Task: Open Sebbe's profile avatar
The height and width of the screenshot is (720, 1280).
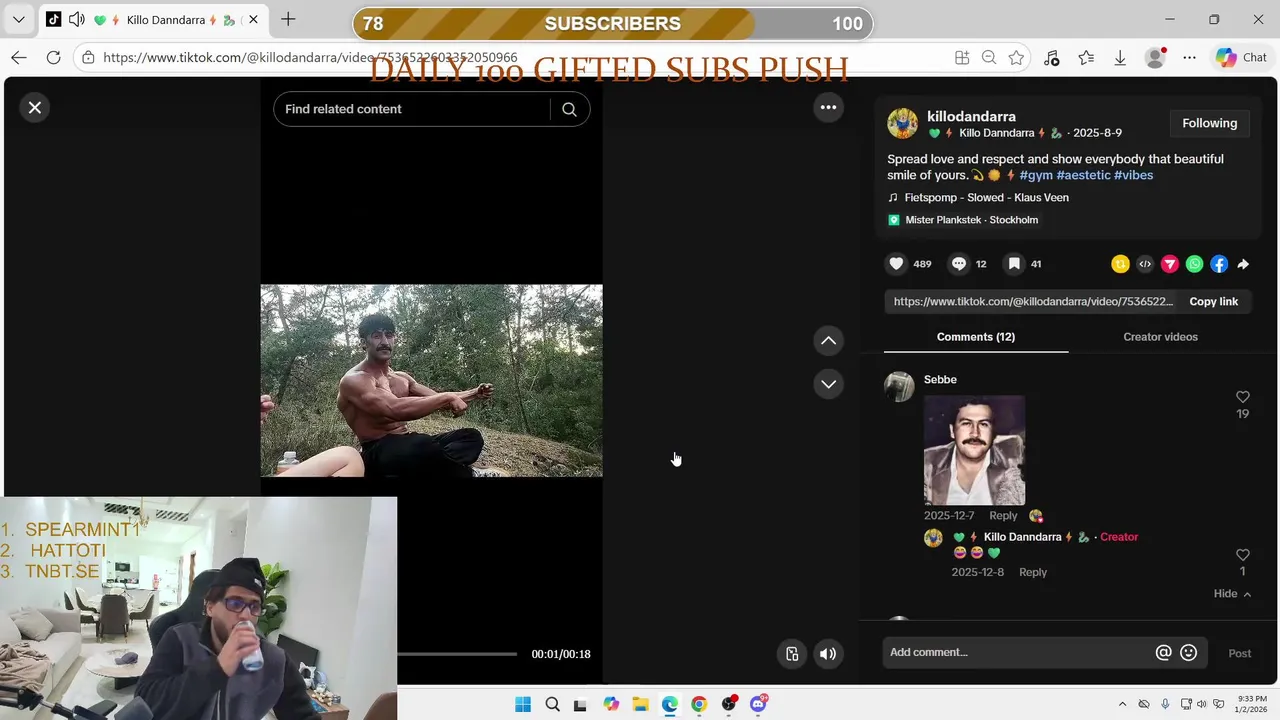Action: [x=899, y=387]
